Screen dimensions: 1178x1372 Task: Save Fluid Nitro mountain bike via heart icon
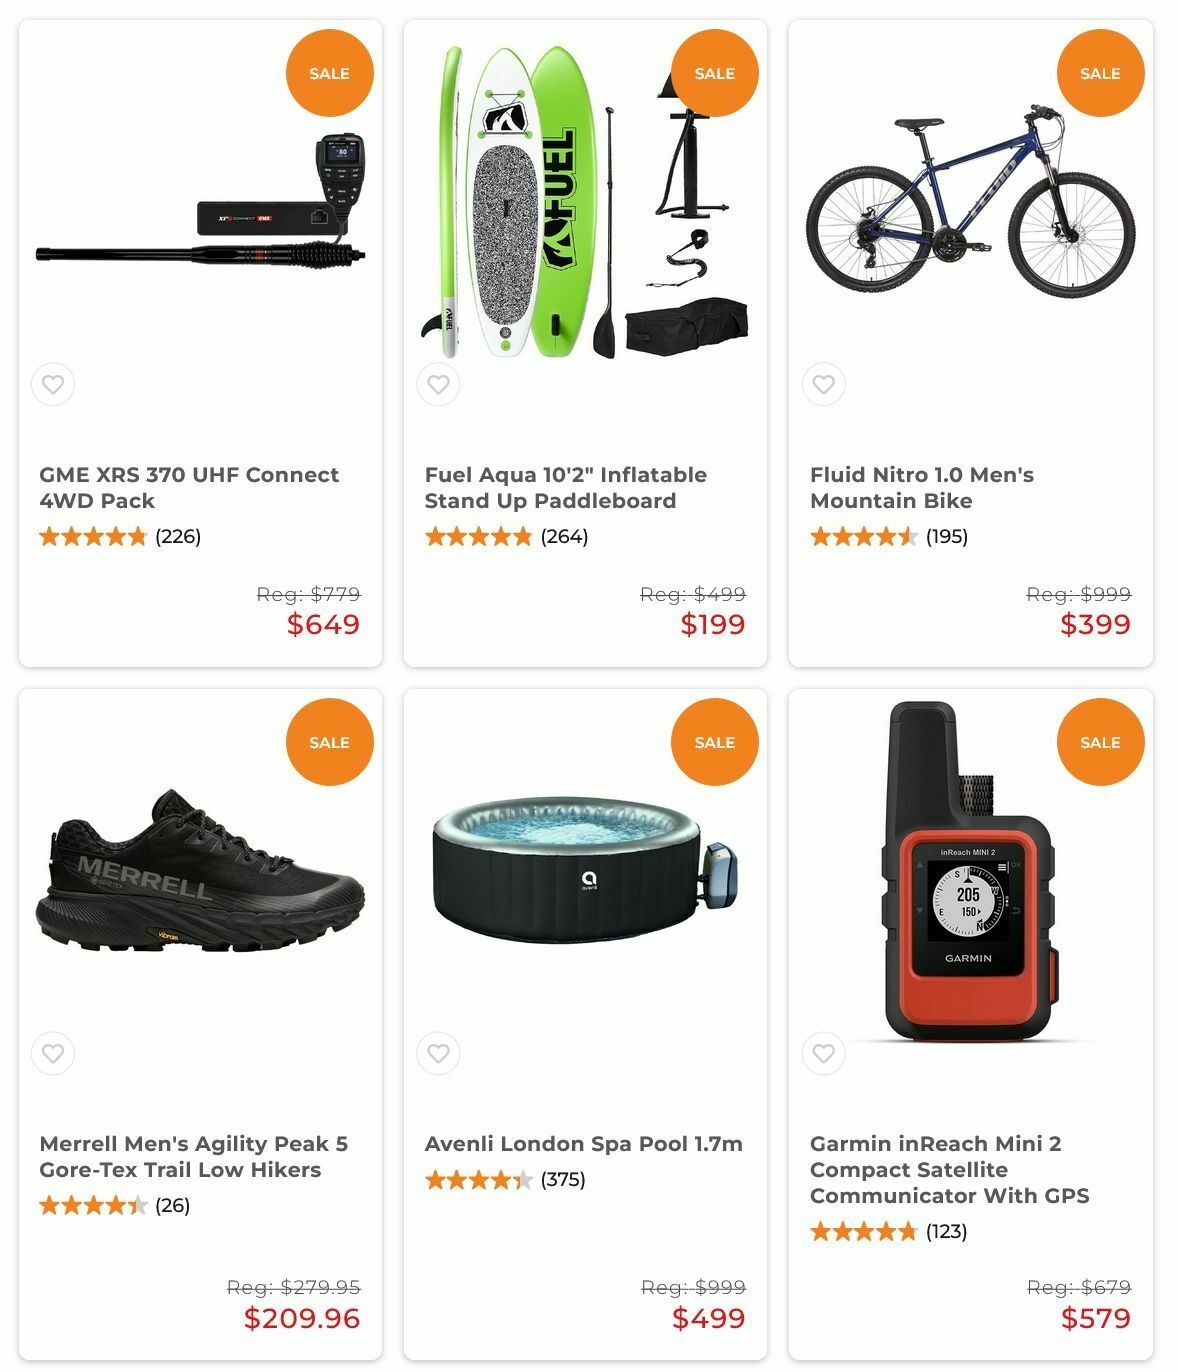824,384
